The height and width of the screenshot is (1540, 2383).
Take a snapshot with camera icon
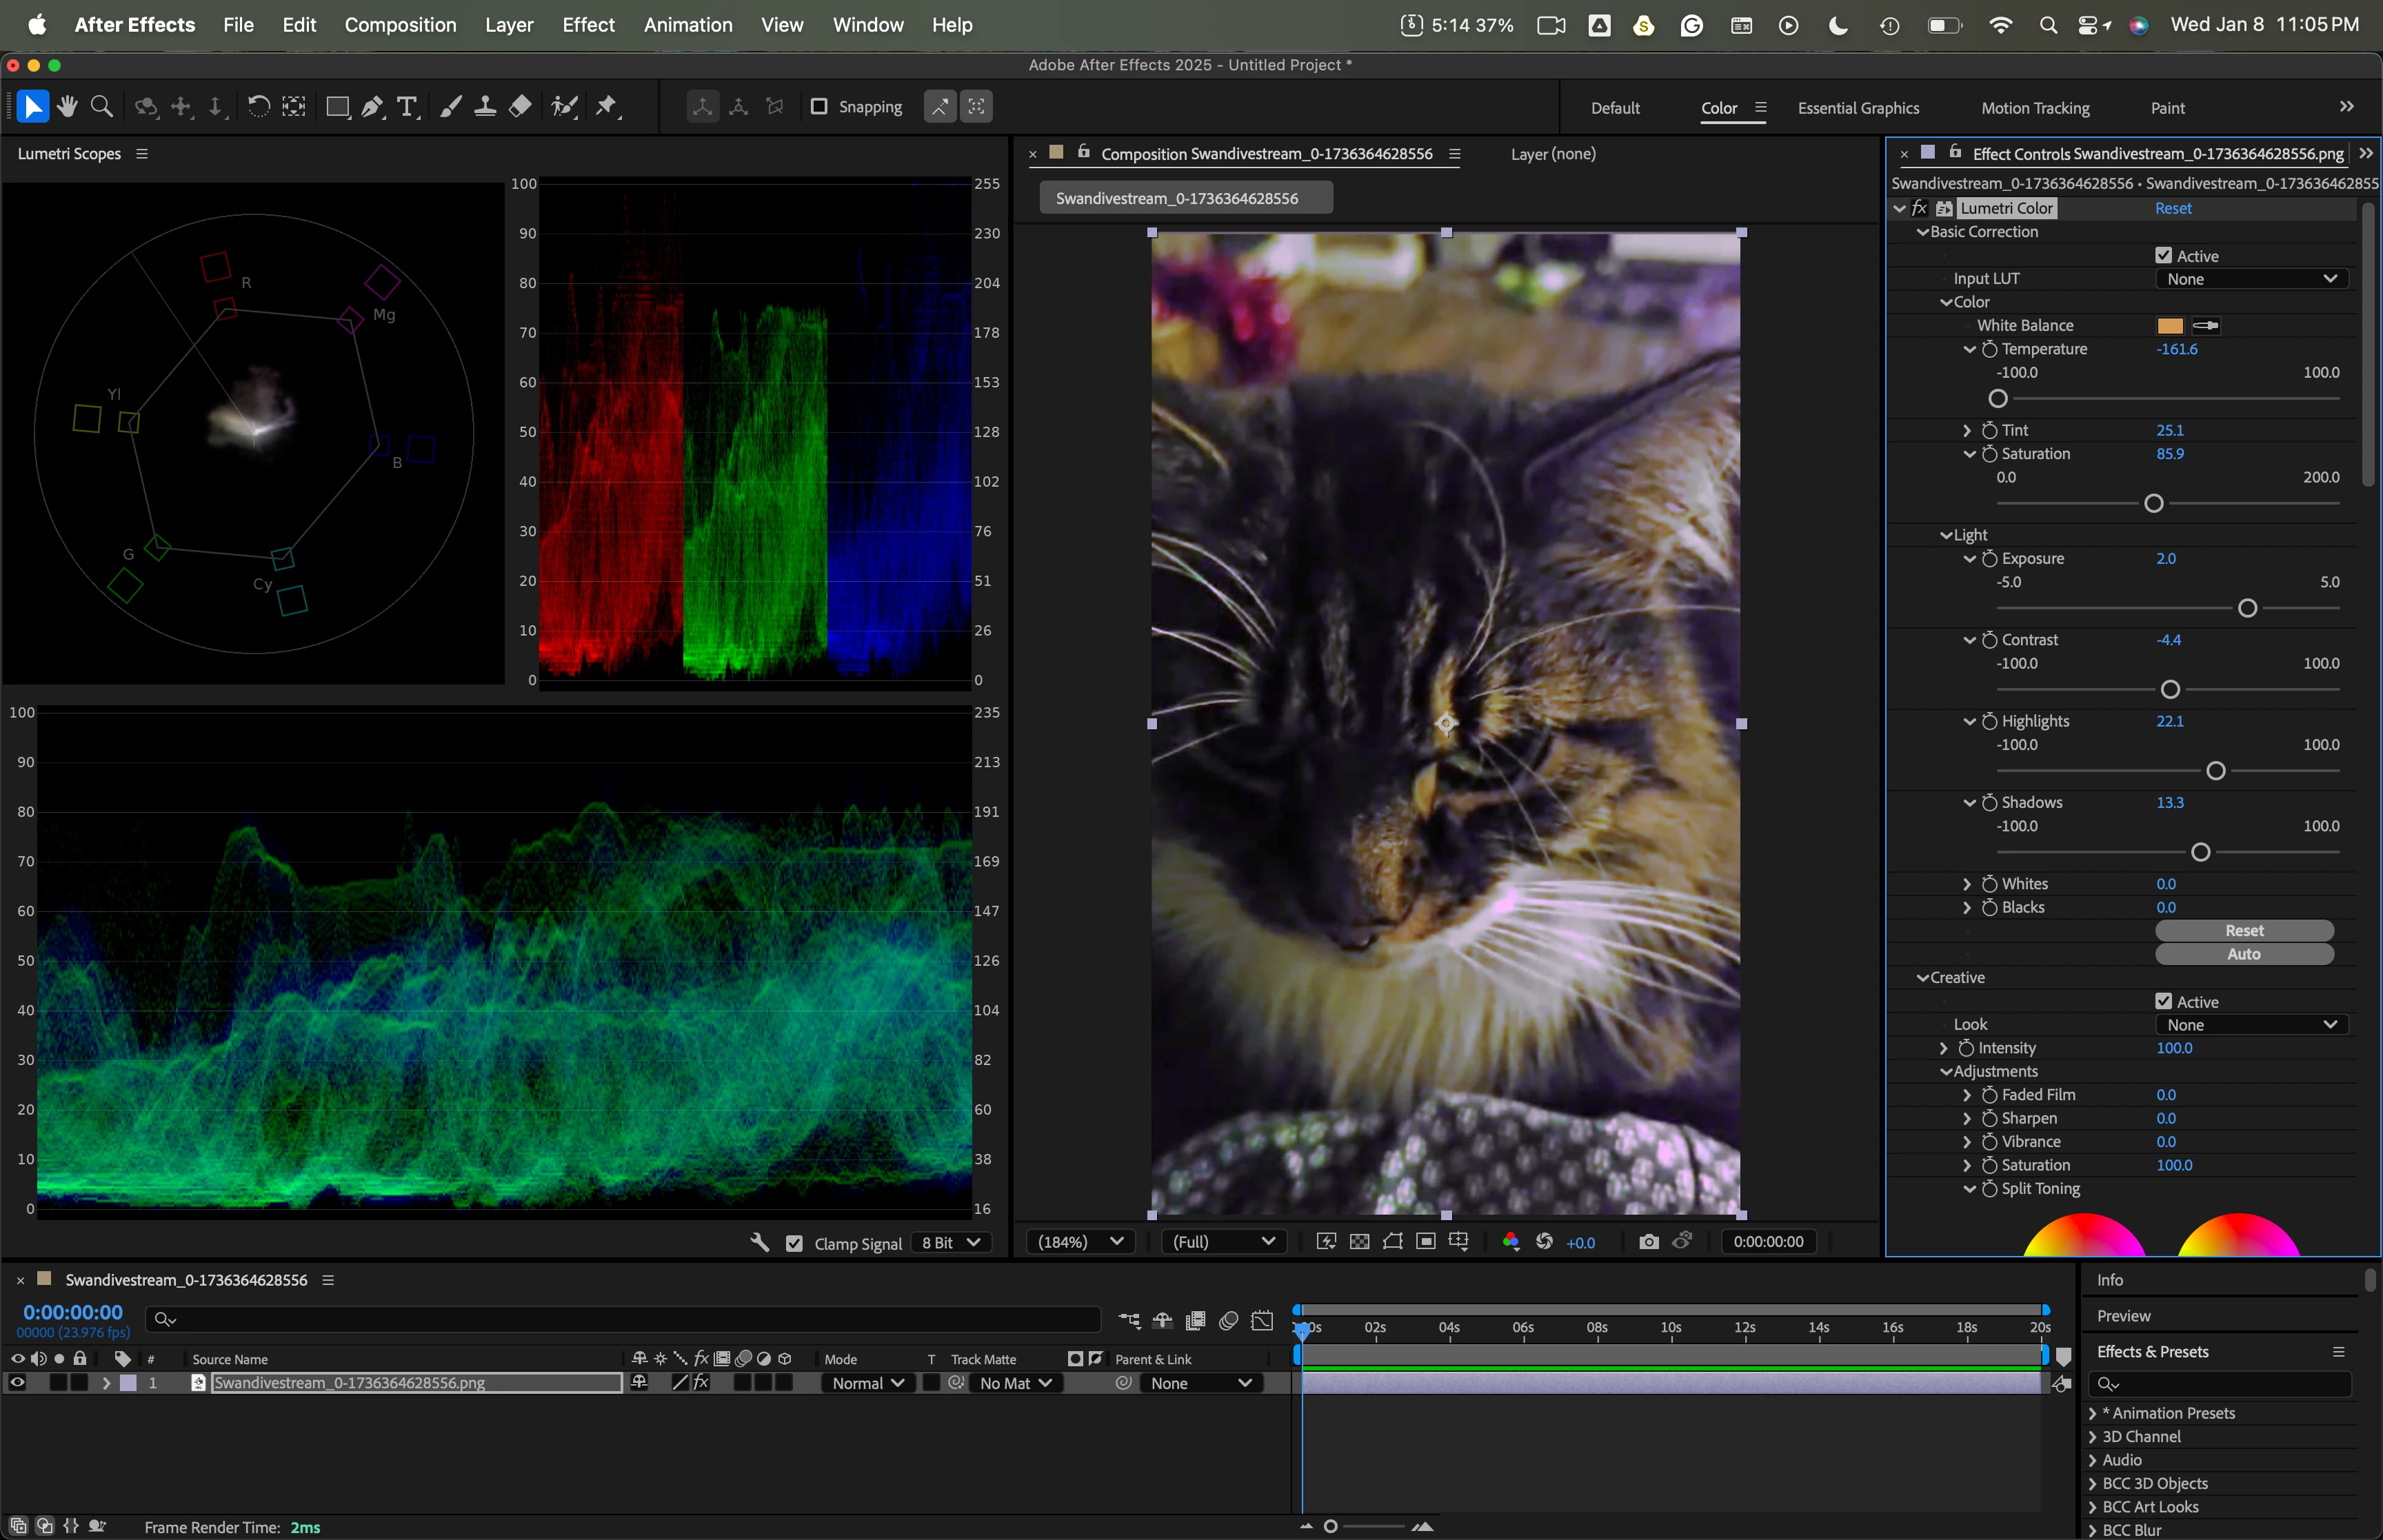pyautogui.click(x=1649, y=1242)
